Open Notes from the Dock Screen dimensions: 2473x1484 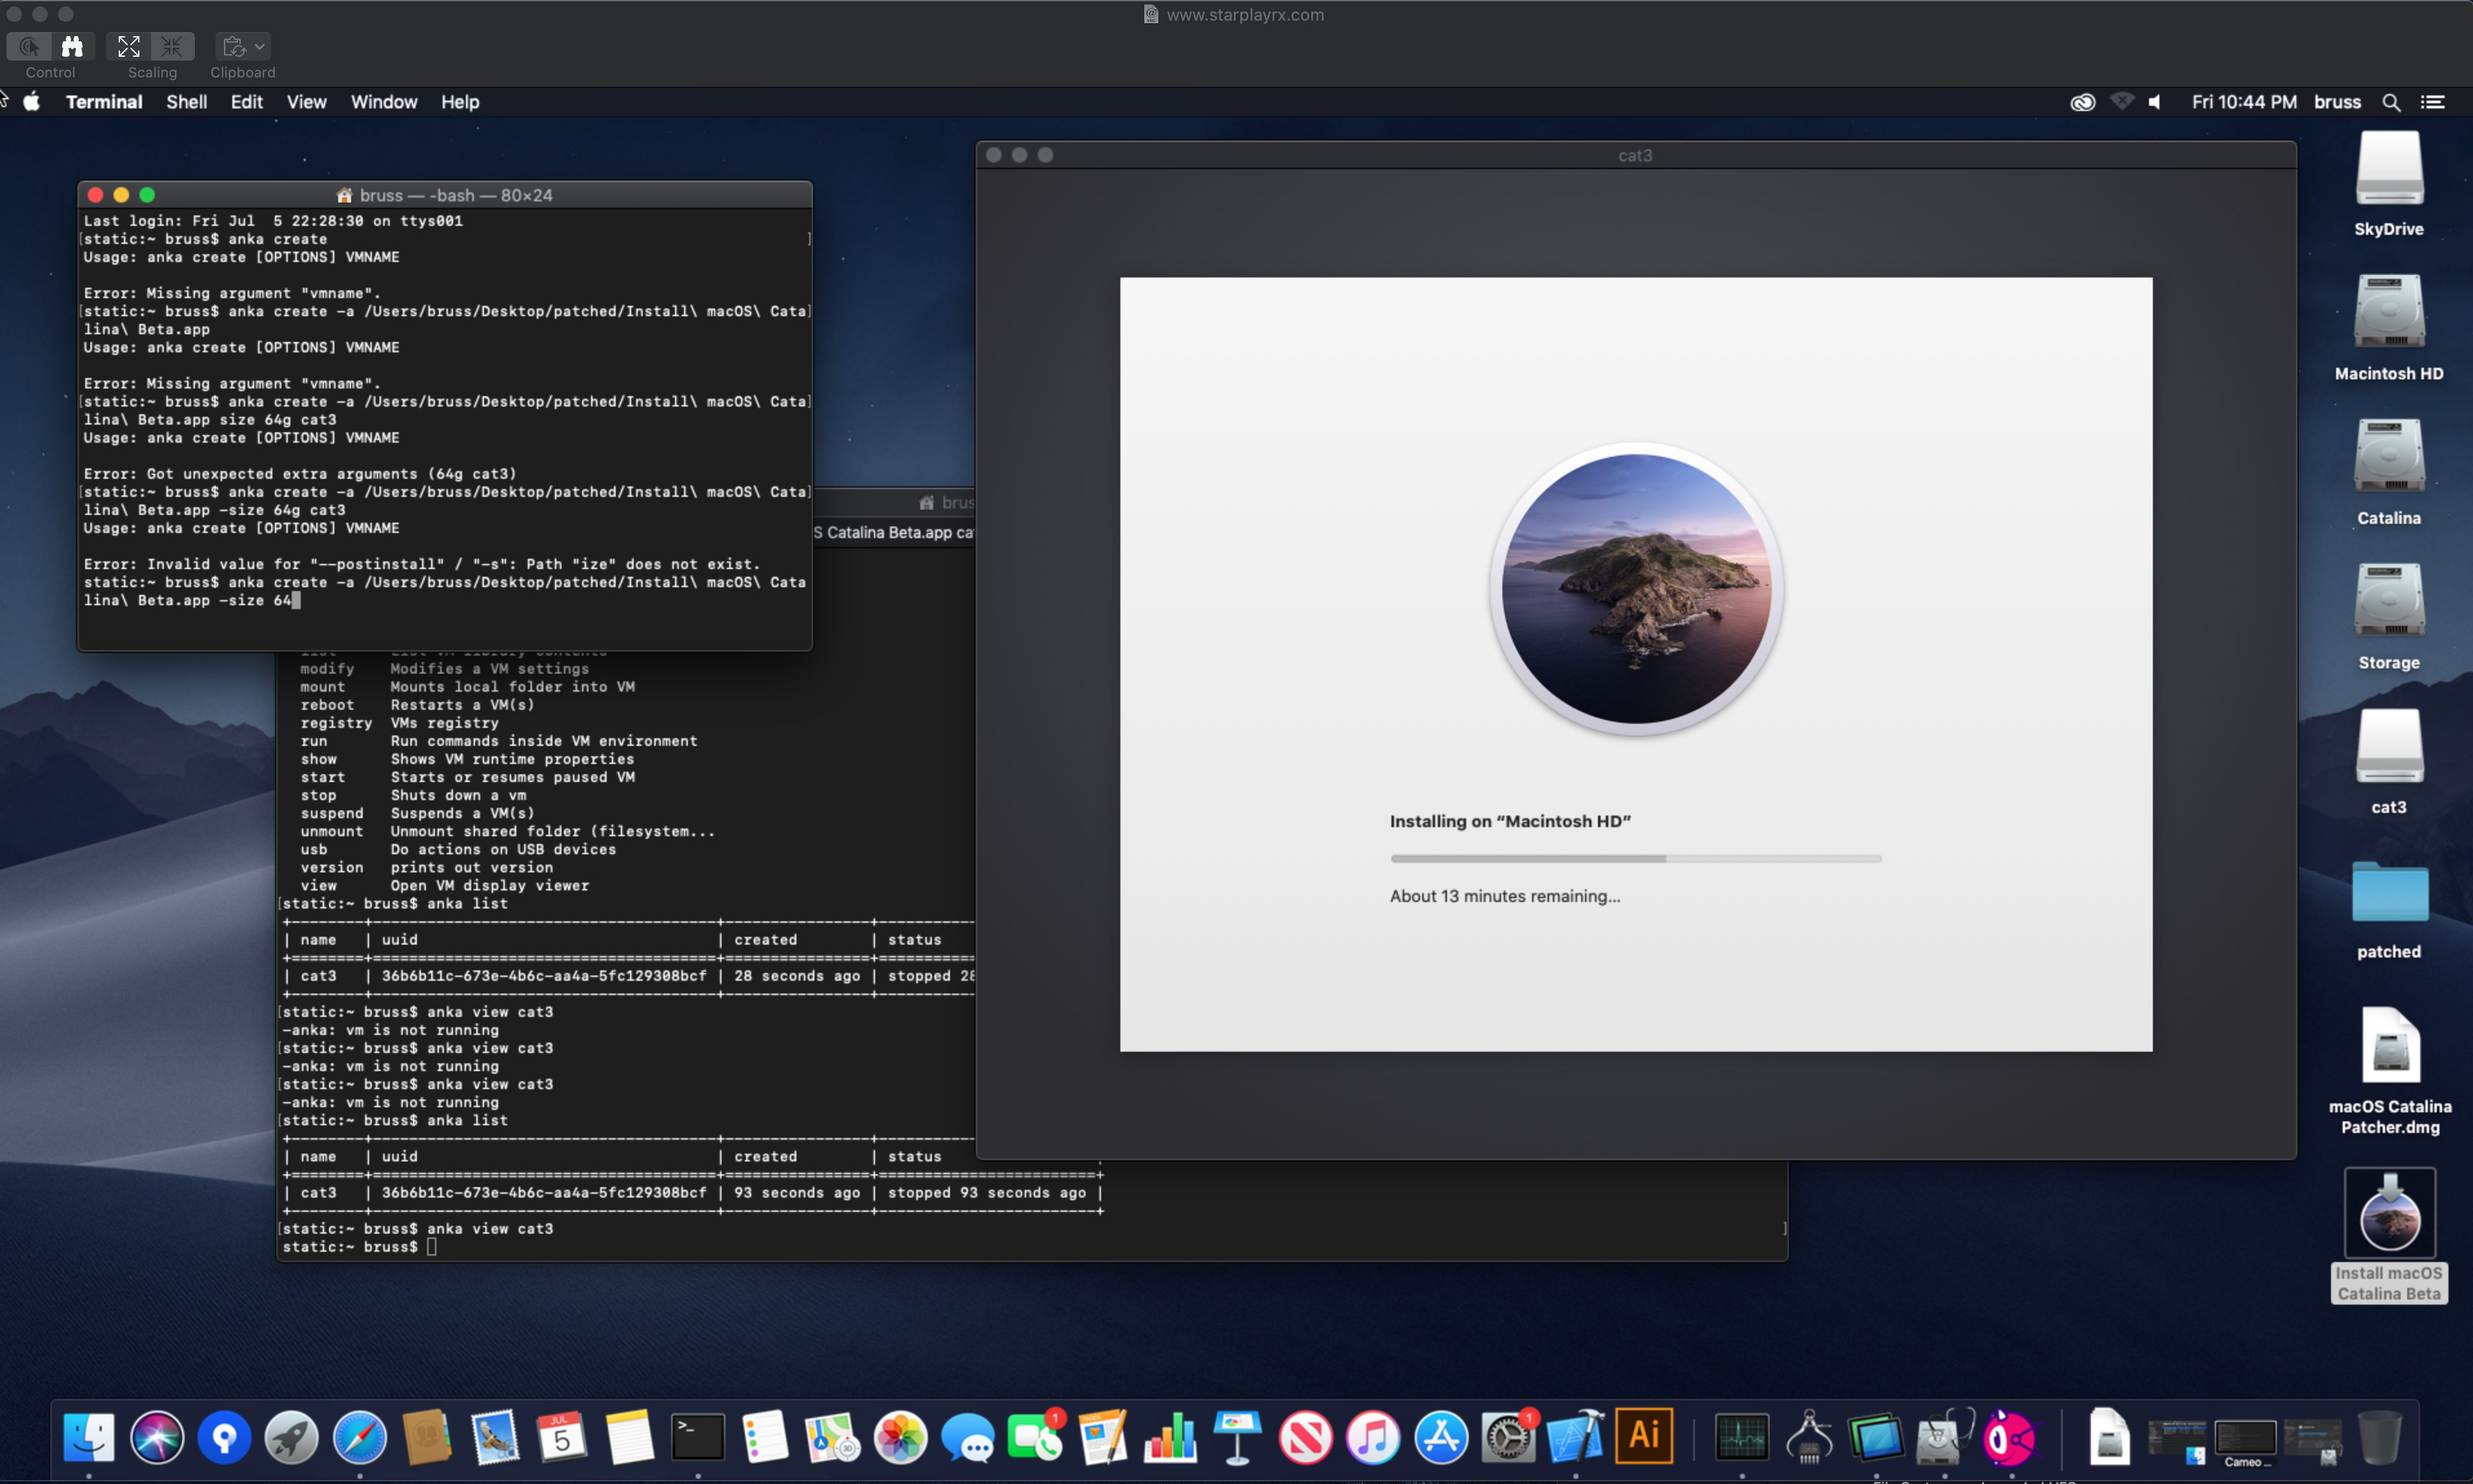(630, 1438)
